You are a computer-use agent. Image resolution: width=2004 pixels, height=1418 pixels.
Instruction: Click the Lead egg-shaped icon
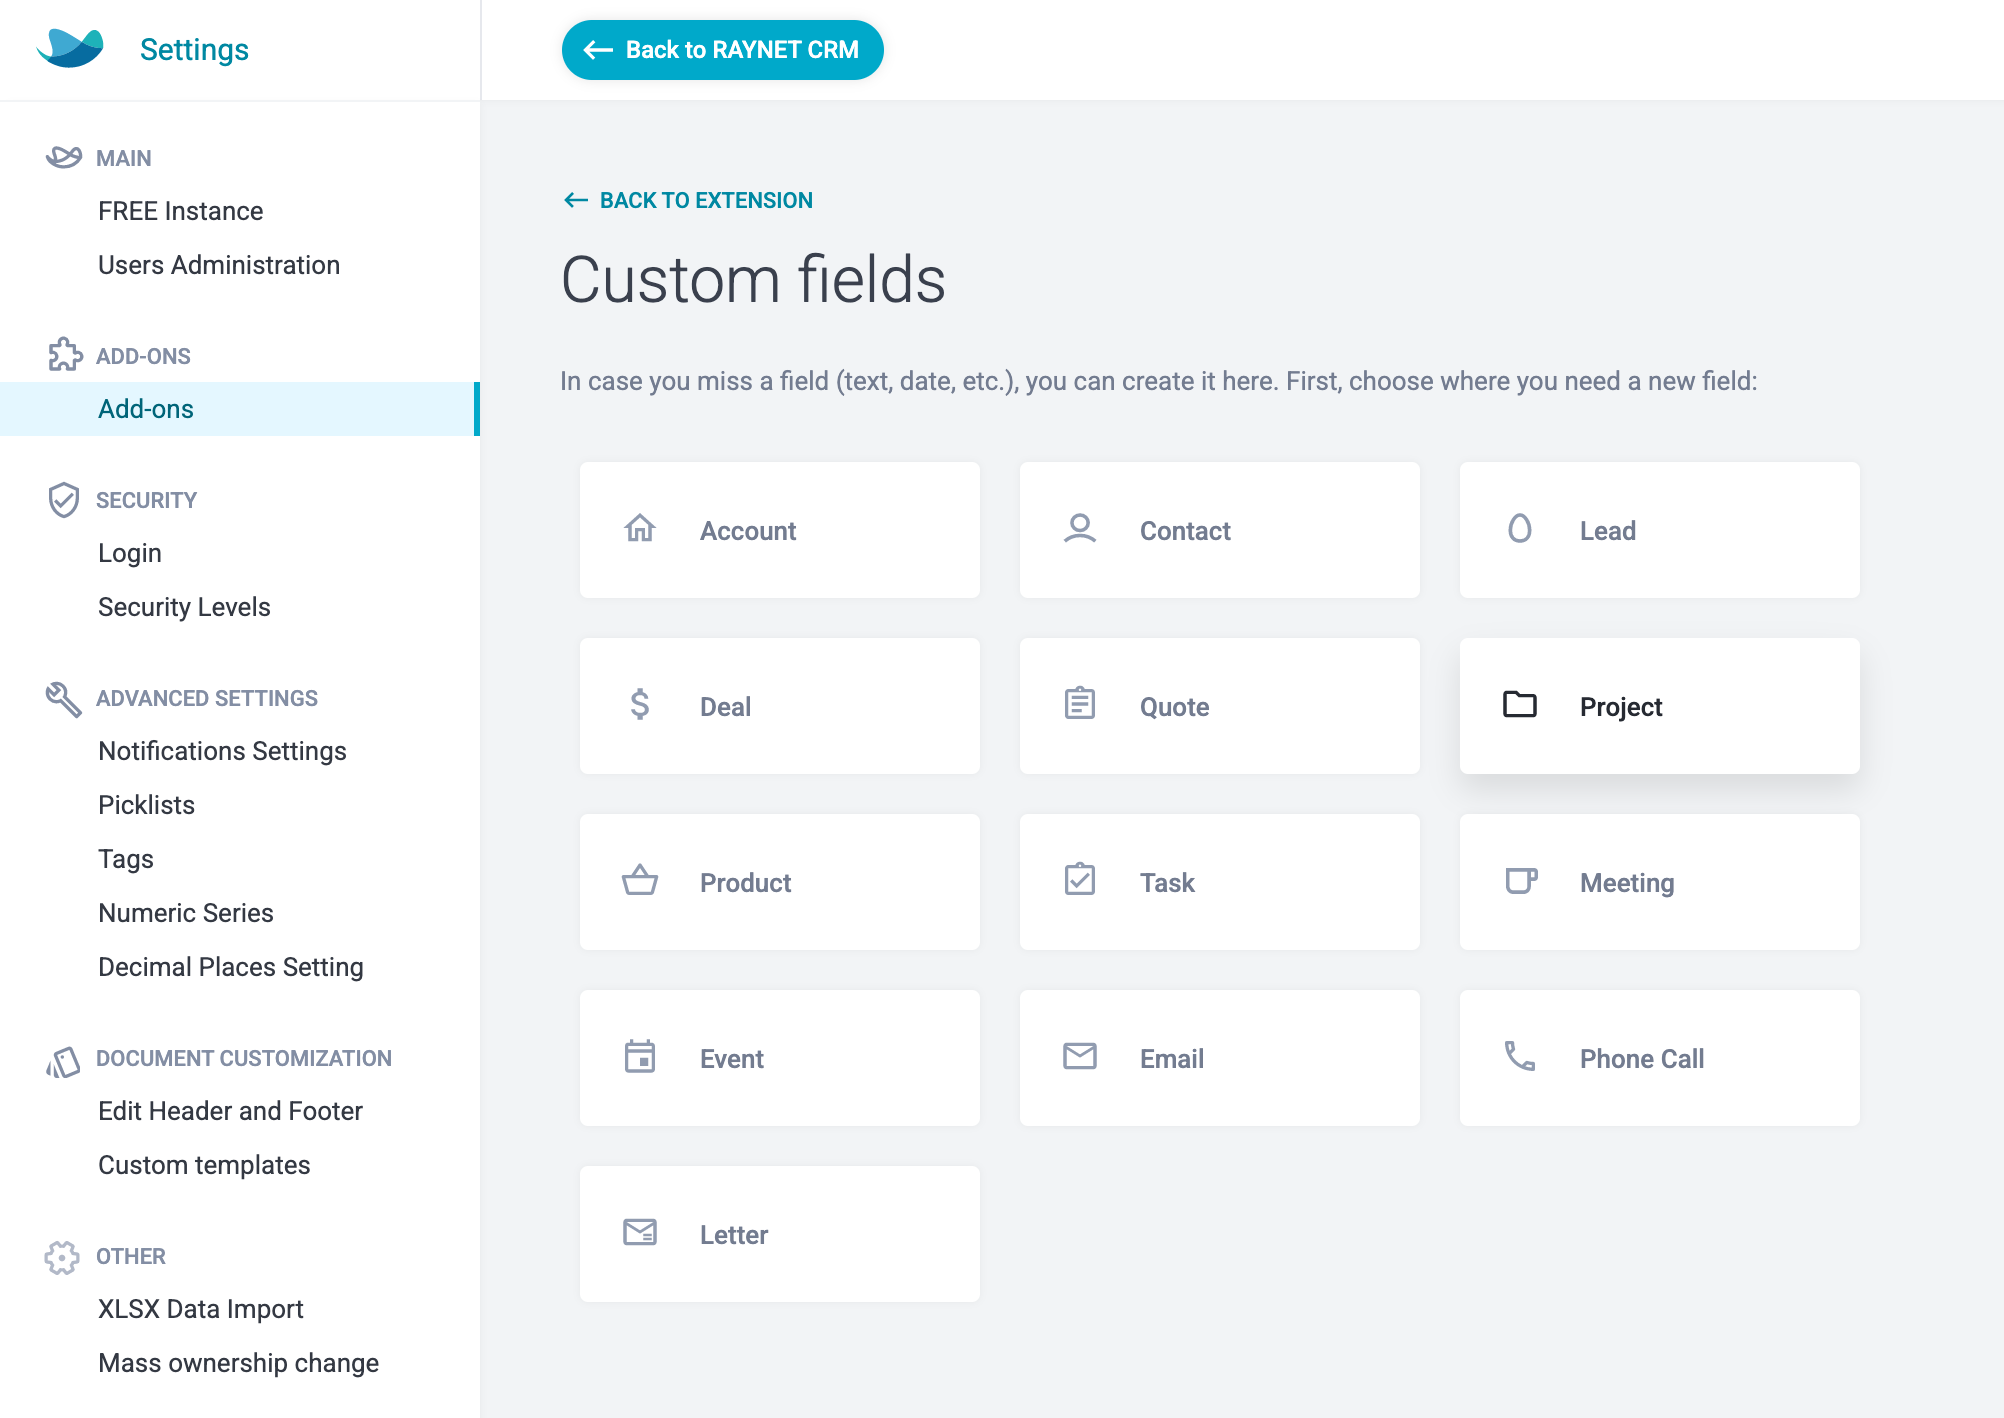1520,528
